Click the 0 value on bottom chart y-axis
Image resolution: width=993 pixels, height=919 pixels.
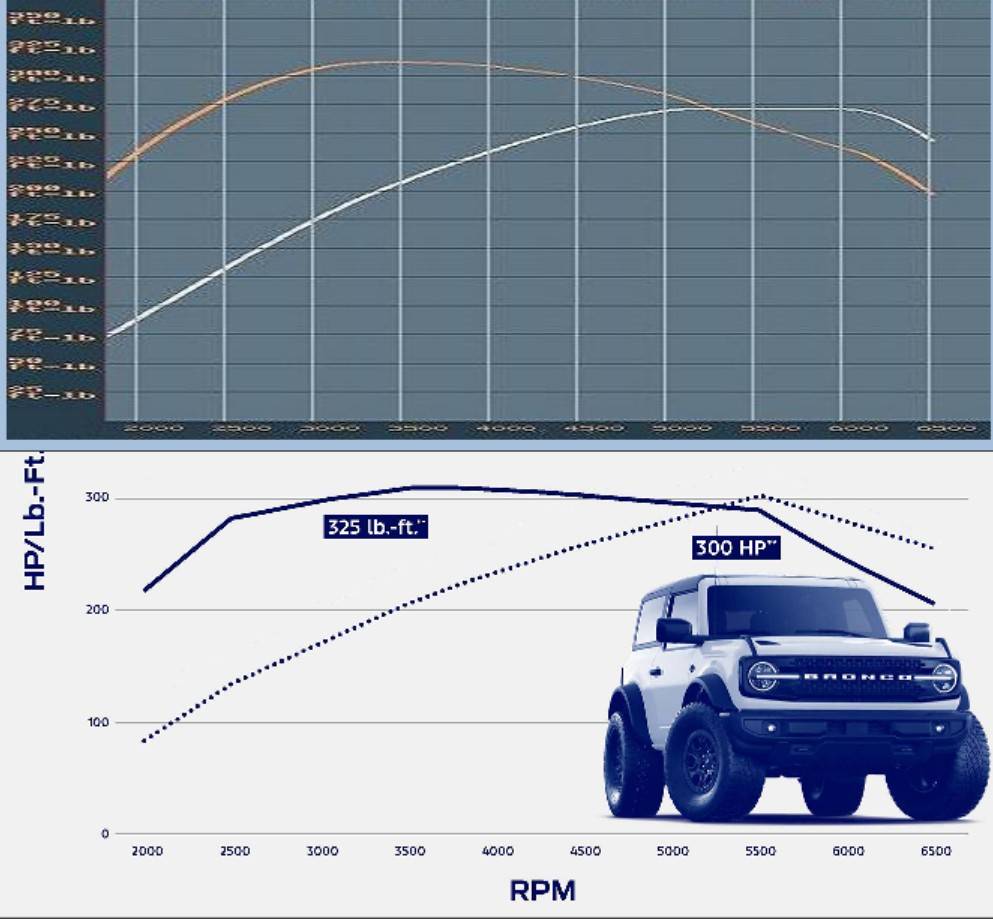[105, 834]
